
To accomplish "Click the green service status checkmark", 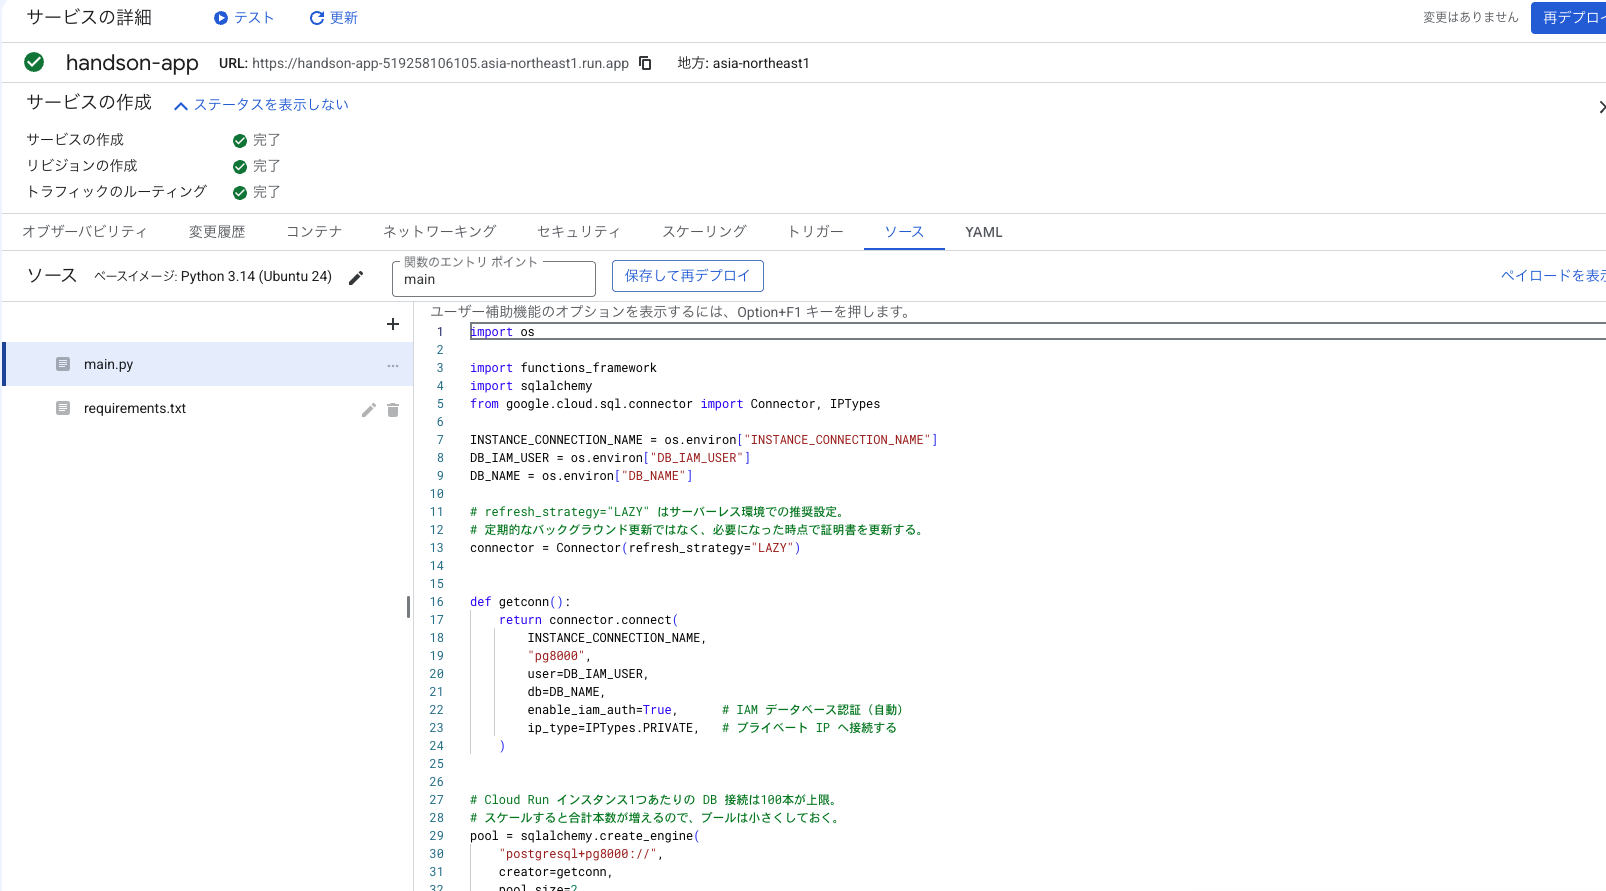I will [34, 62].
